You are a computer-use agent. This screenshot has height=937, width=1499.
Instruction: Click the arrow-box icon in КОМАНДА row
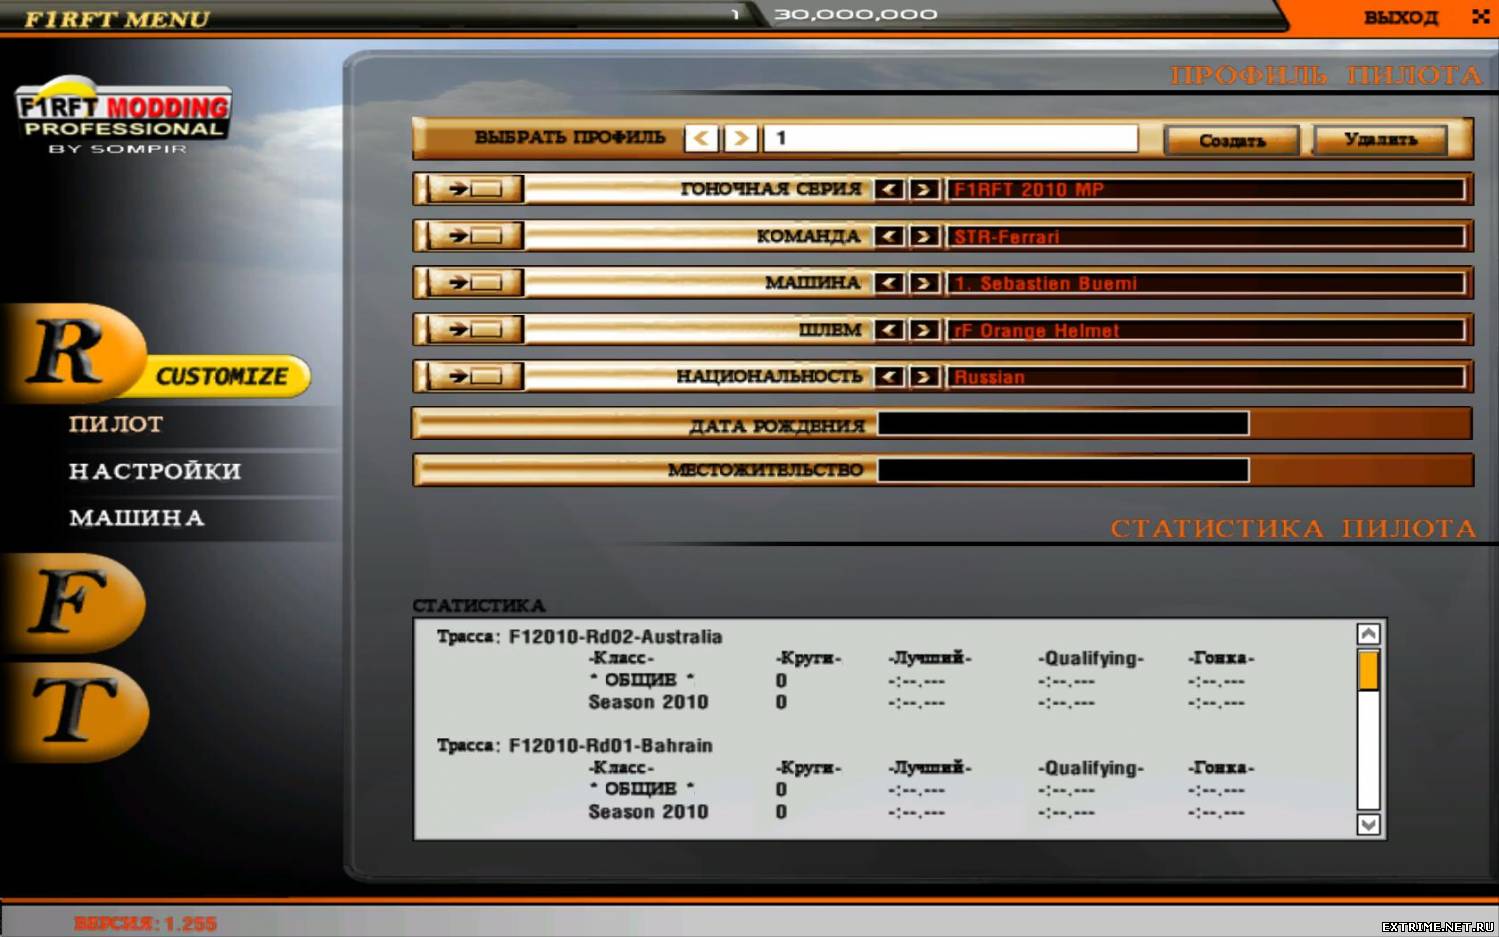[474, 236]
